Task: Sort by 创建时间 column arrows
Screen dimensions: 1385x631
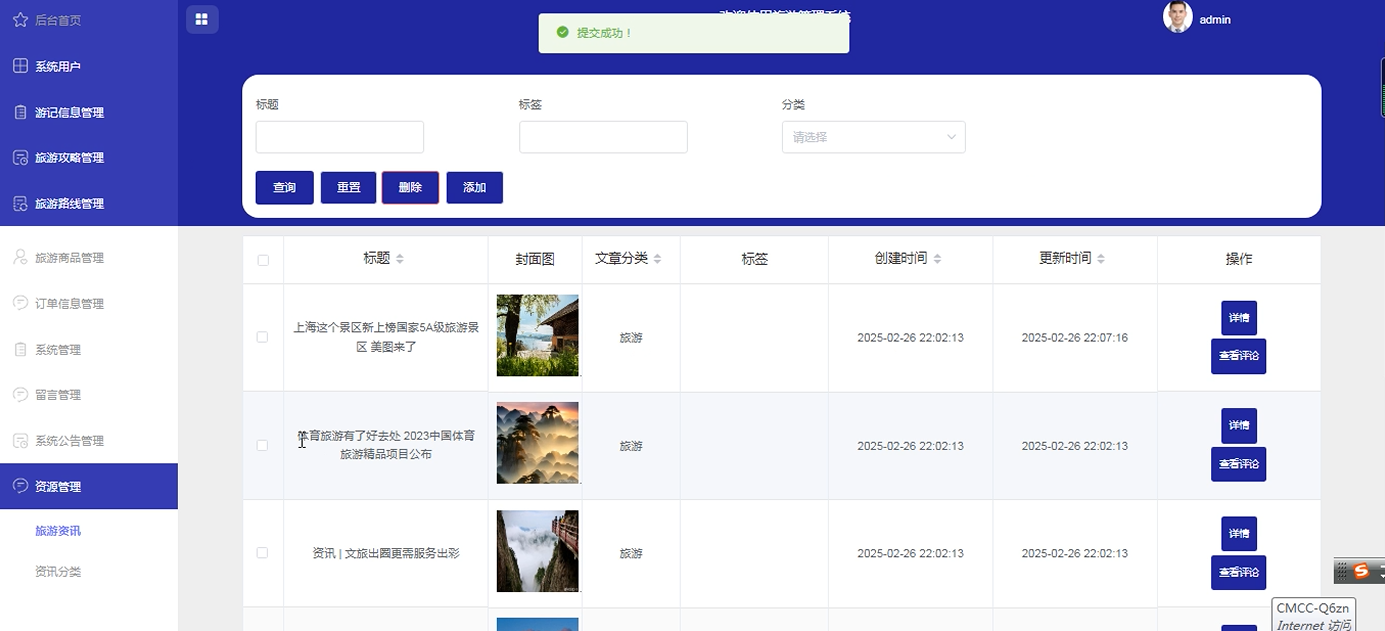Action: click(937, 259)
